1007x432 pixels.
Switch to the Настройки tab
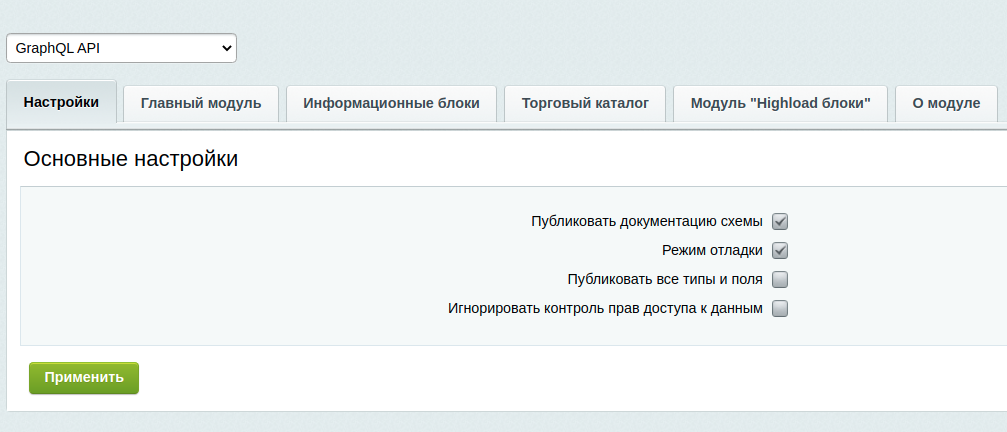point(62,102)
